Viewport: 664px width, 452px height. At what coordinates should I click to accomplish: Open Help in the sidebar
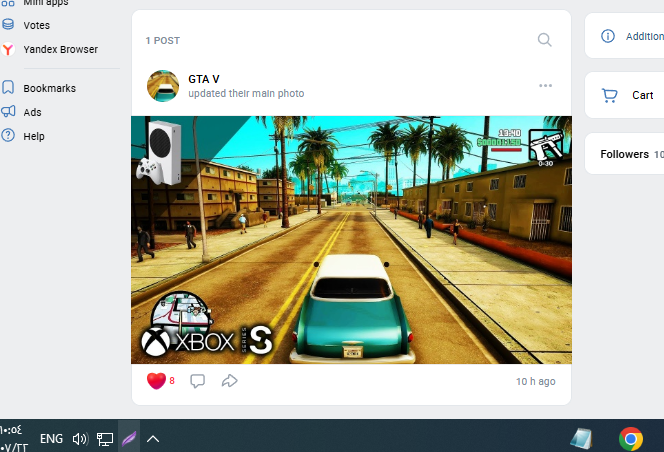34,136
